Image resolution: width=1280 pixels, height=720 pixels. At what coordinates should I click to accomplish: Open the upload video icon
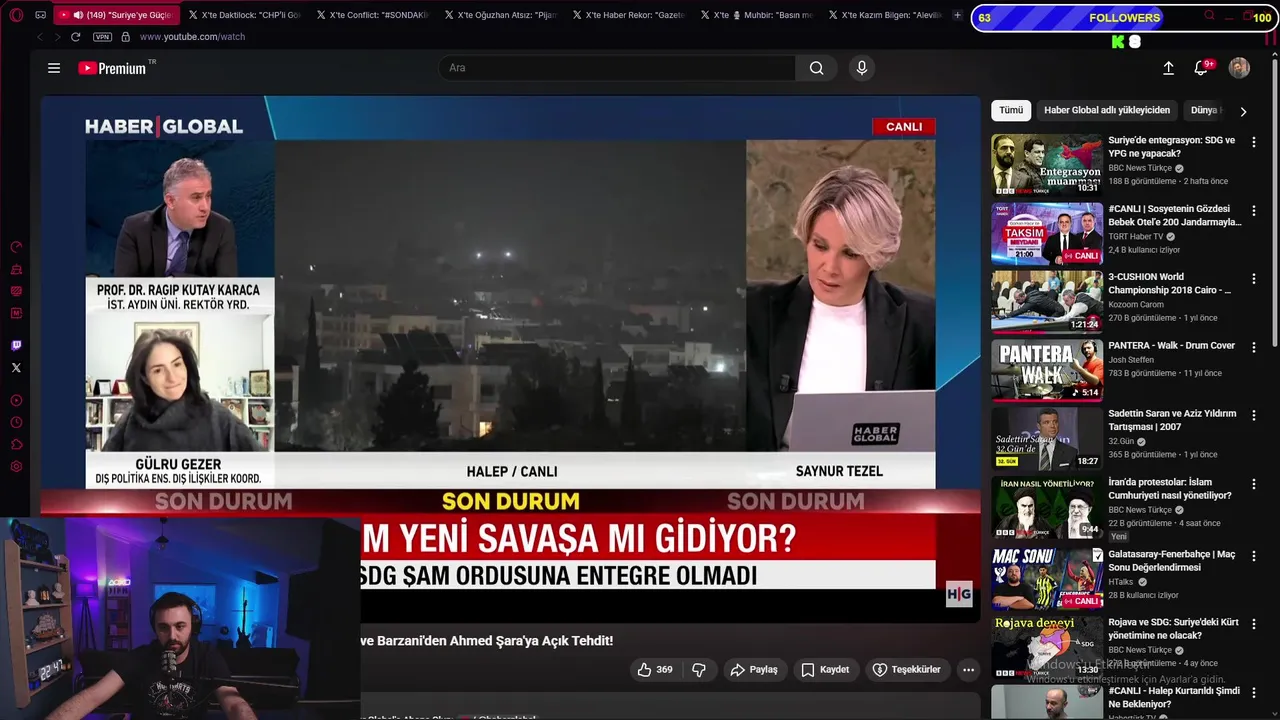(1168, 68)
